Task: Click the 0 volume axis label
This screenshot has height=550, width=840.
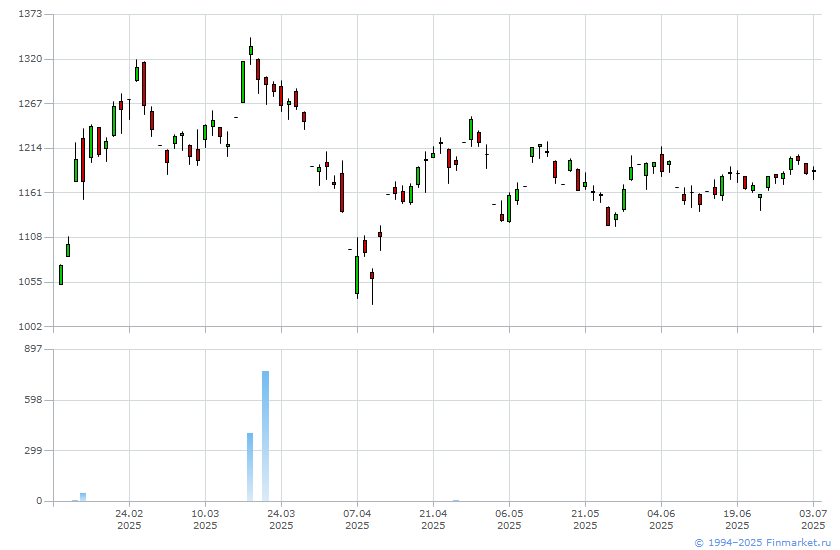Action: (x=39, y=501)
